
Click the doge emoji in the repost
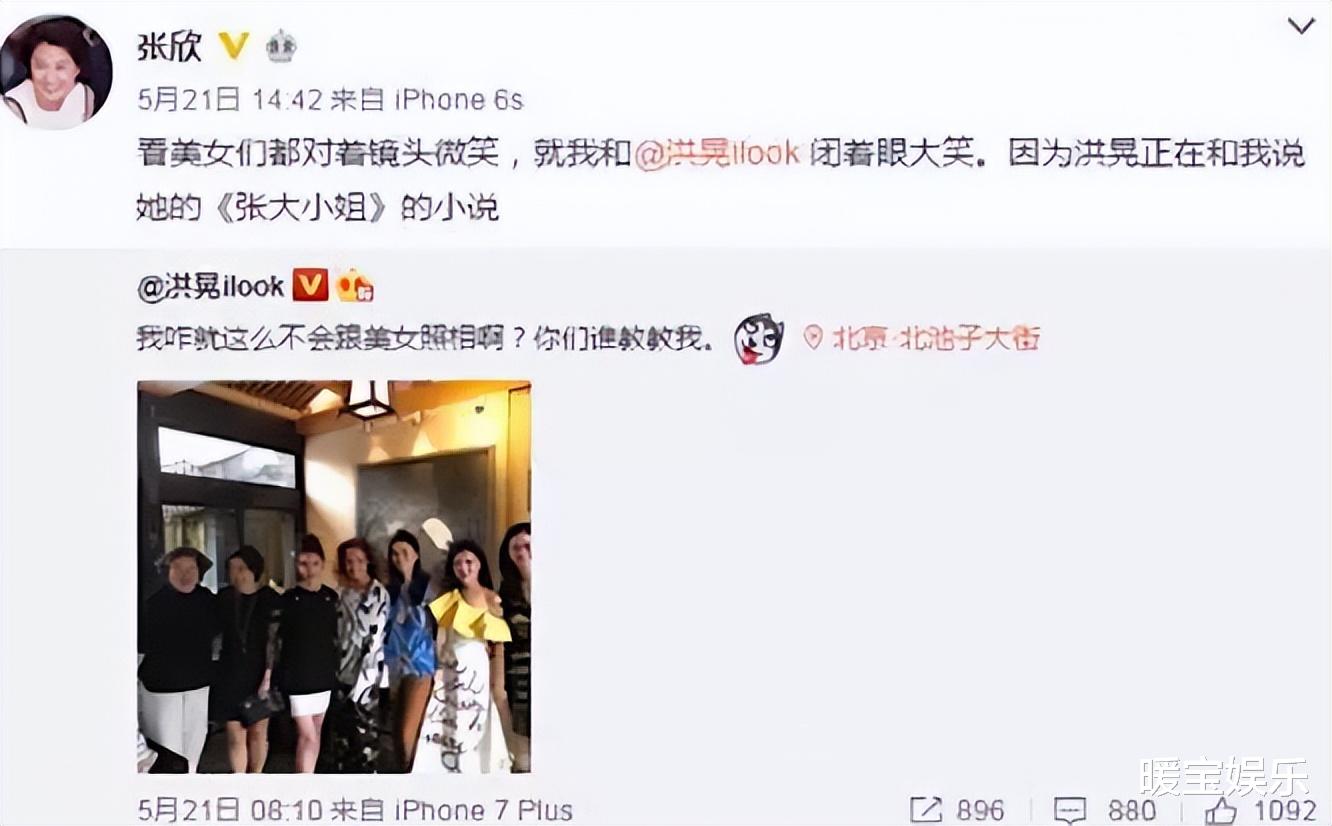pyautogui.click(x=758, y=339)
